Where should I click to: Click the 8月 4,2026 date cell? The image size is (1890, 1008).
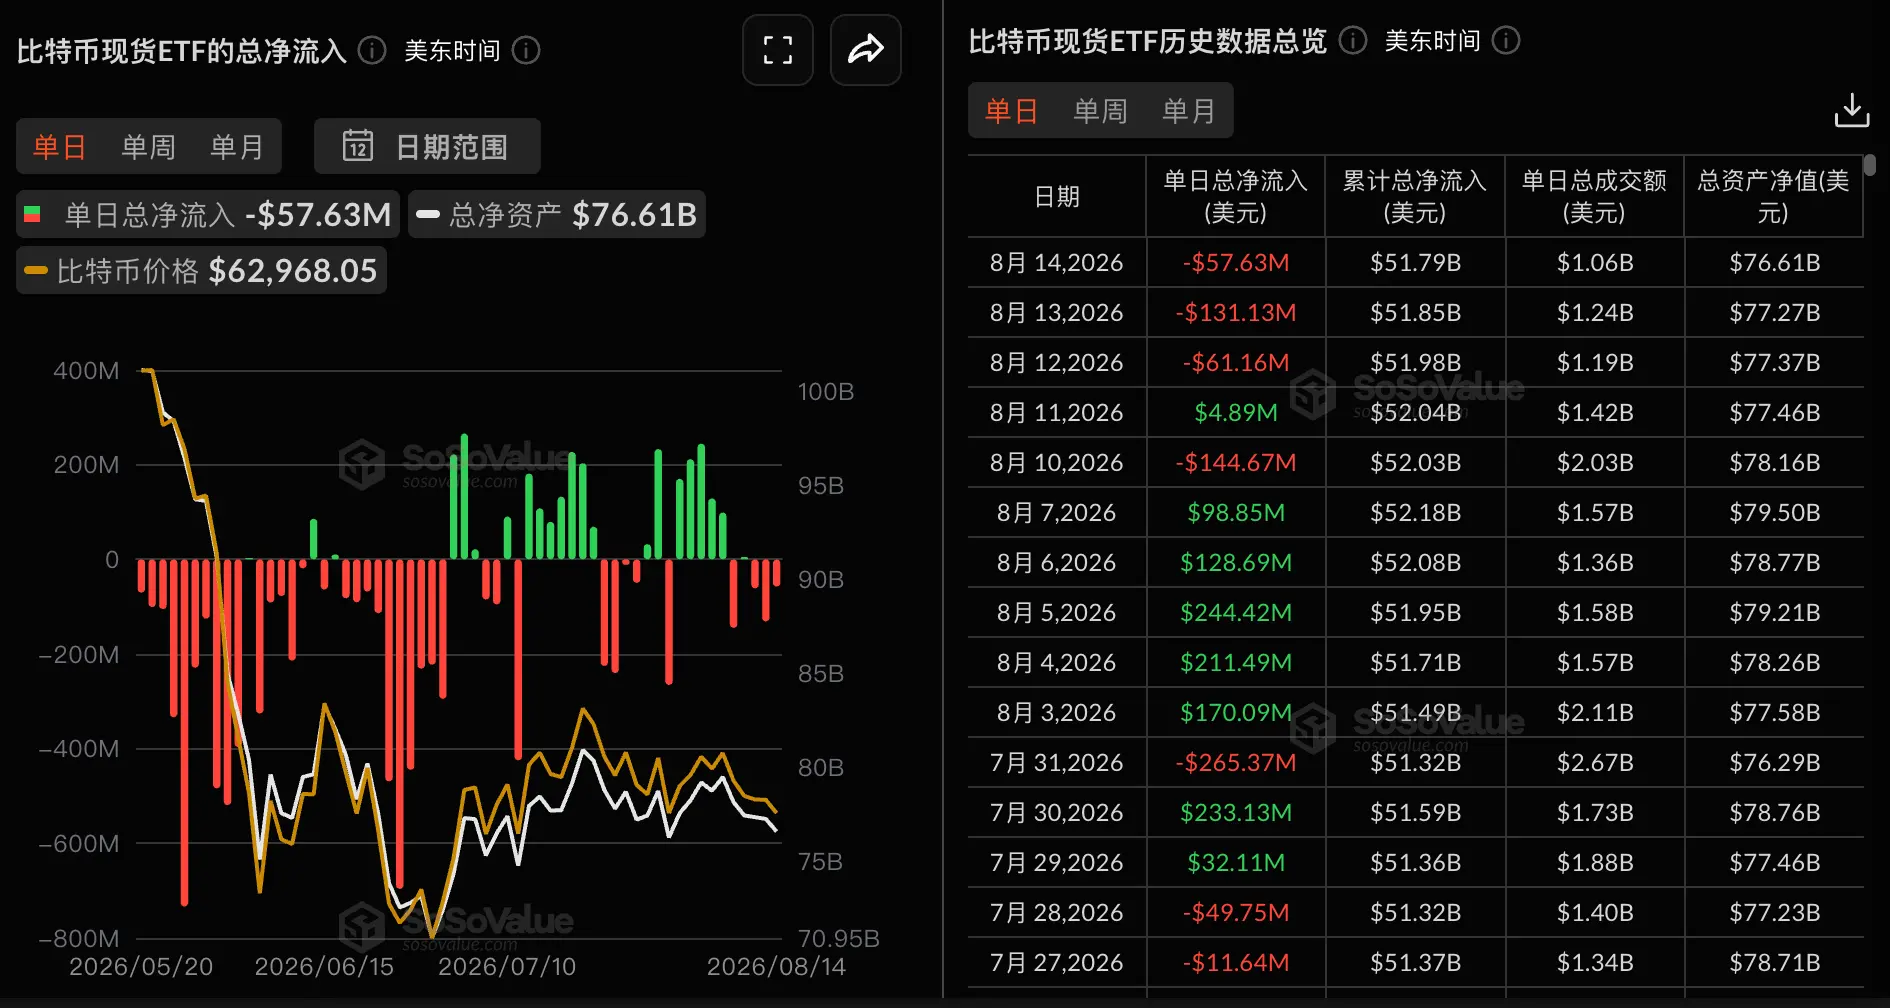[x=1057, y=662]
